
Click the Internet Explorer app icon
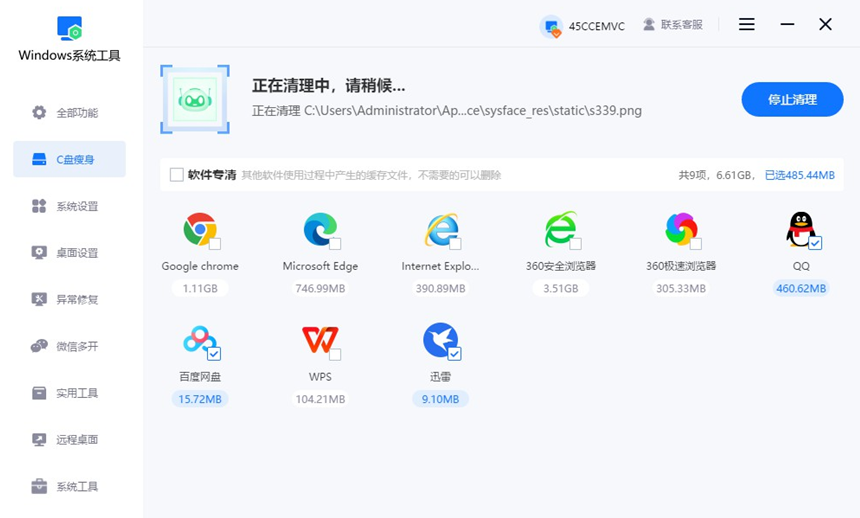[441, 229]
